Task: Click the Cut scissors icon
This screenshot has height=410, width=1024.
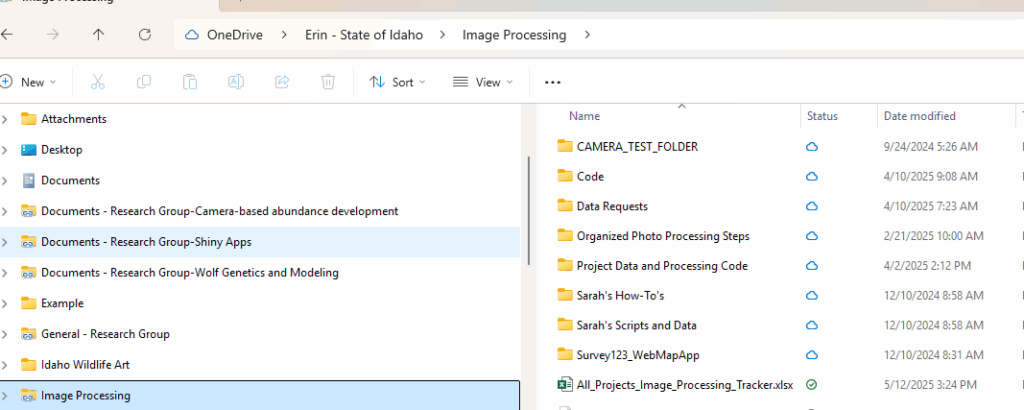Action: click(x=98, y=82)
